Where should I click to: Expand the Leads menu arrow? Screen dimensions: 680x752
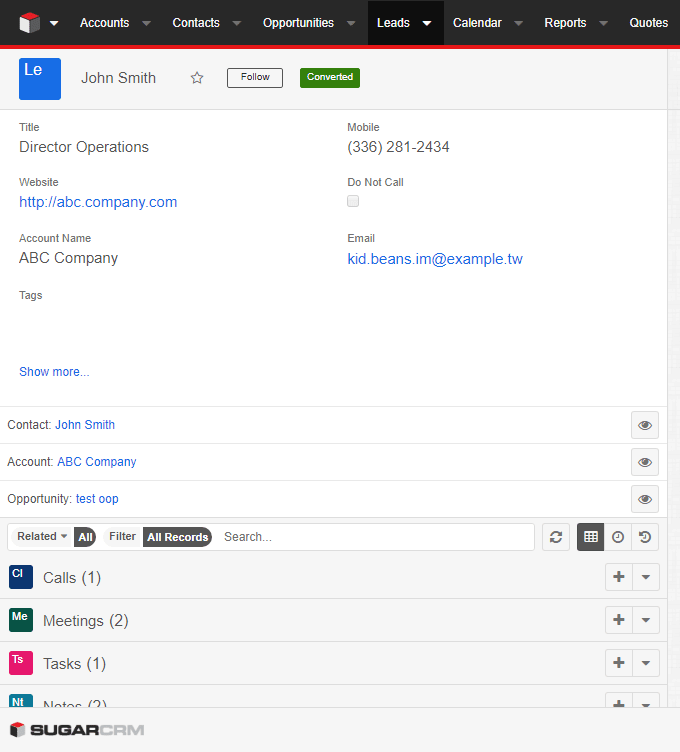pyautogui.click(x=427, y=23)
